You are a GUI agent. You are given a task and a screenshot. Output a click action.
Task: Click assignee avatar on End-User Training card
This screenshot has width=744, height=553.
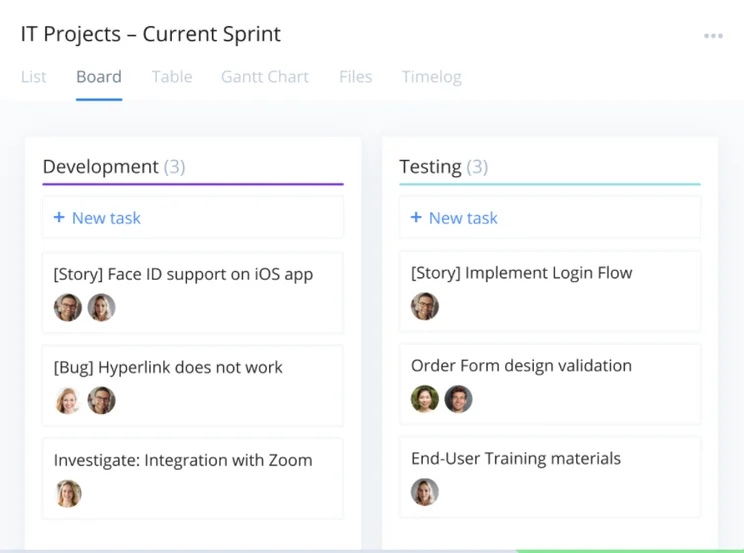pyautogui.click(x=425, y=492)
